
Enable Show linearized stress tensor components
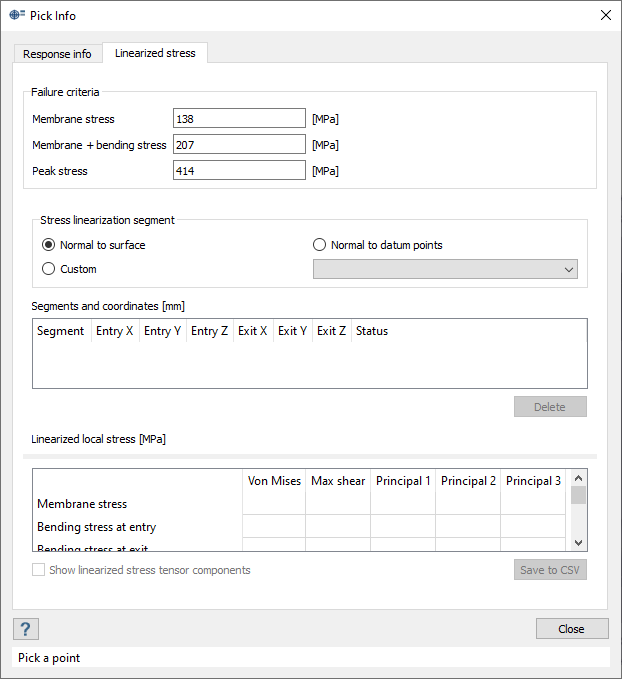click(39, 570)
